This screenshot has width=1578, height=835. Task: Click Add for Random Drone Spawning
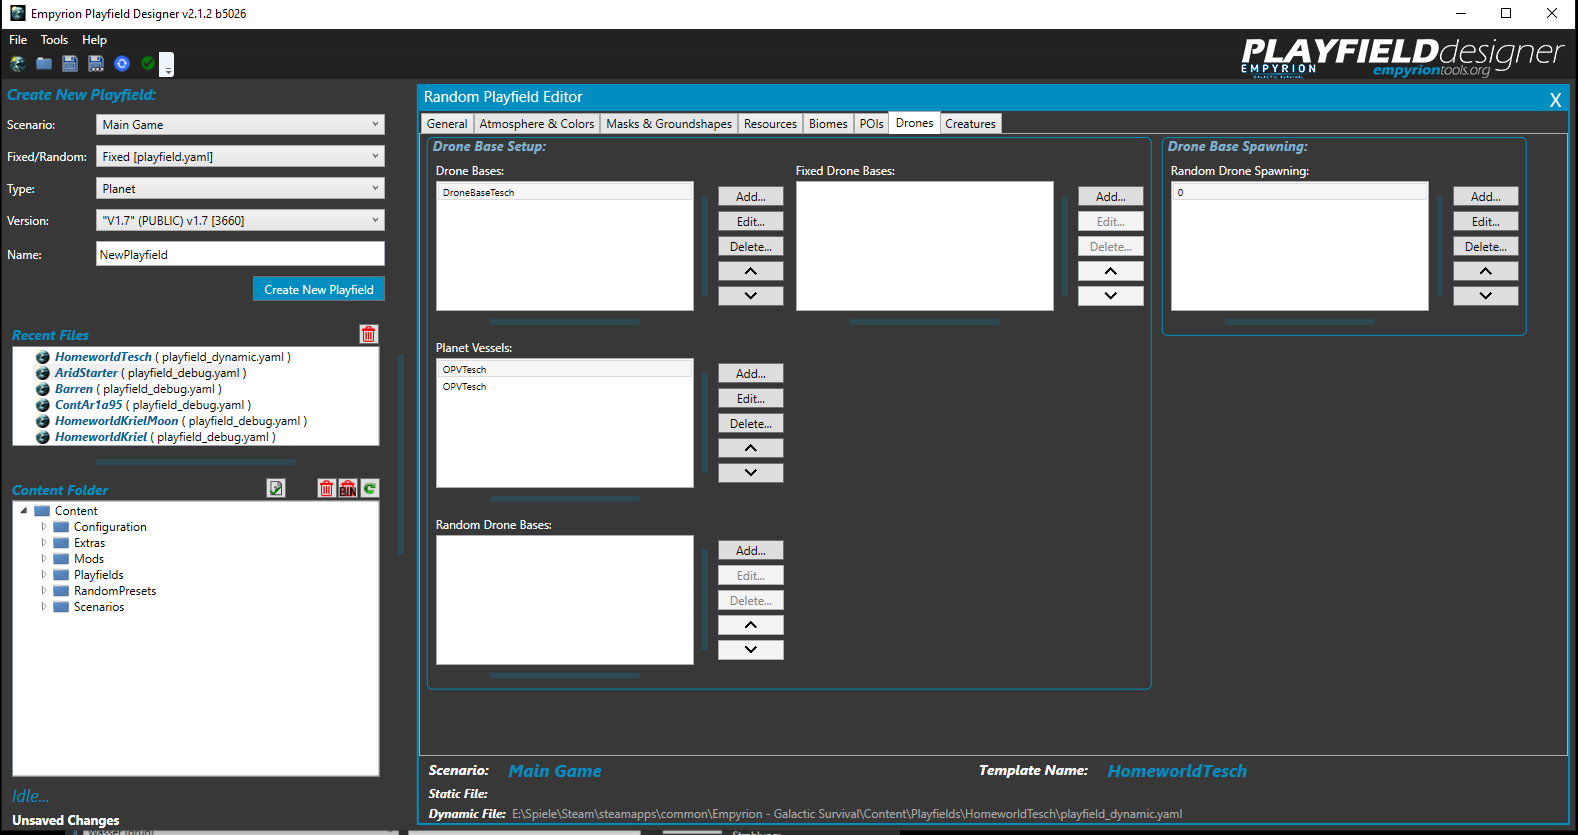click(x=1486, y=197)
